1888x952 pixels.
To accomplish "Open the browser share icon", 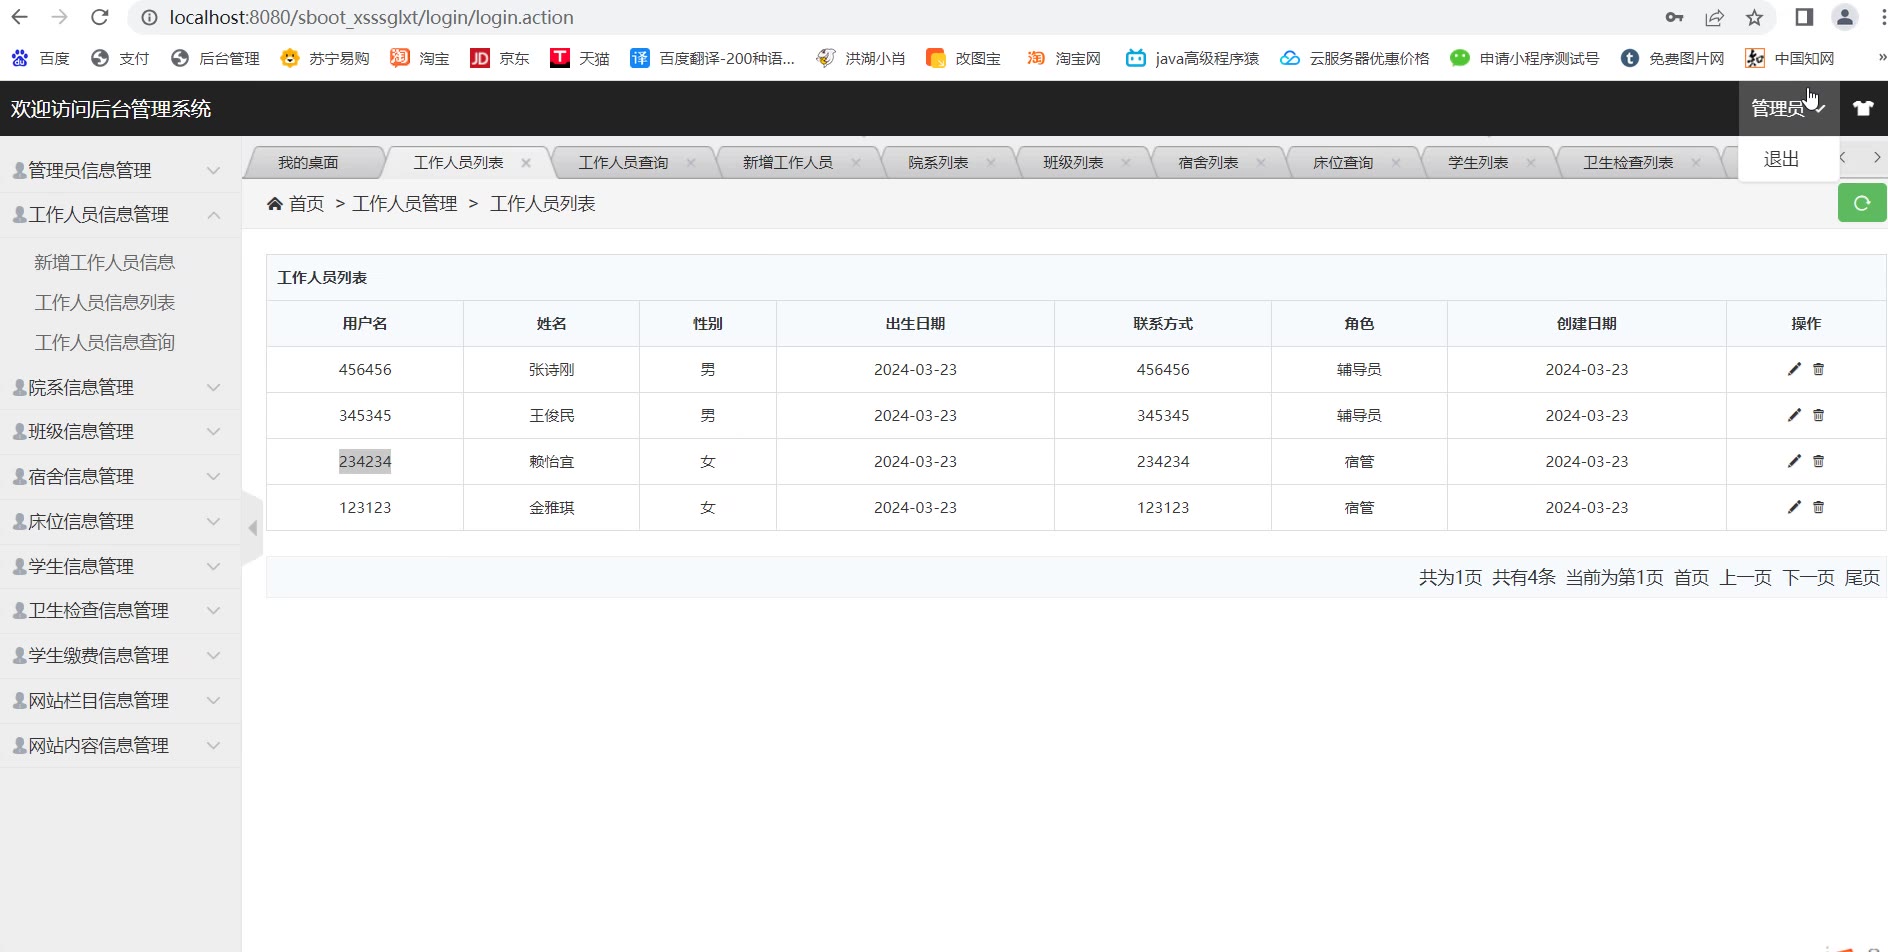I will (x=1715, y=17).
